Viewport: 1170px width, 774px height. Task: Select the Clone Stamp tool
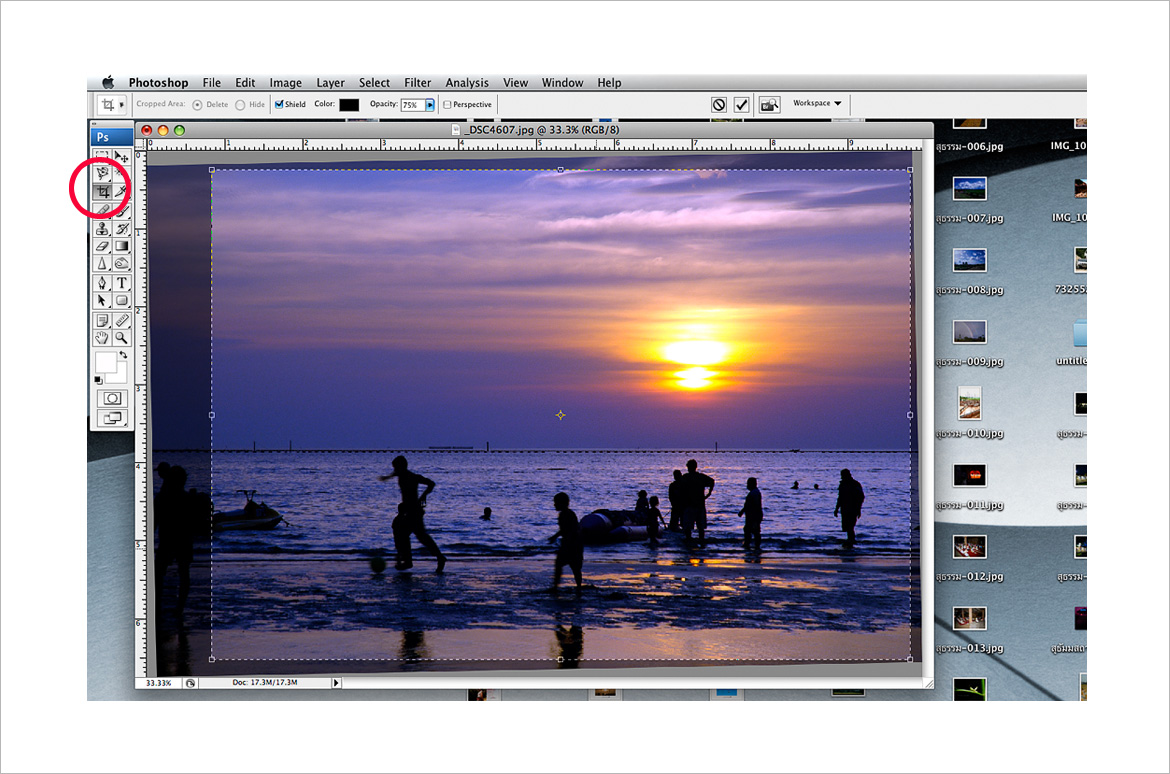(102, 228)
